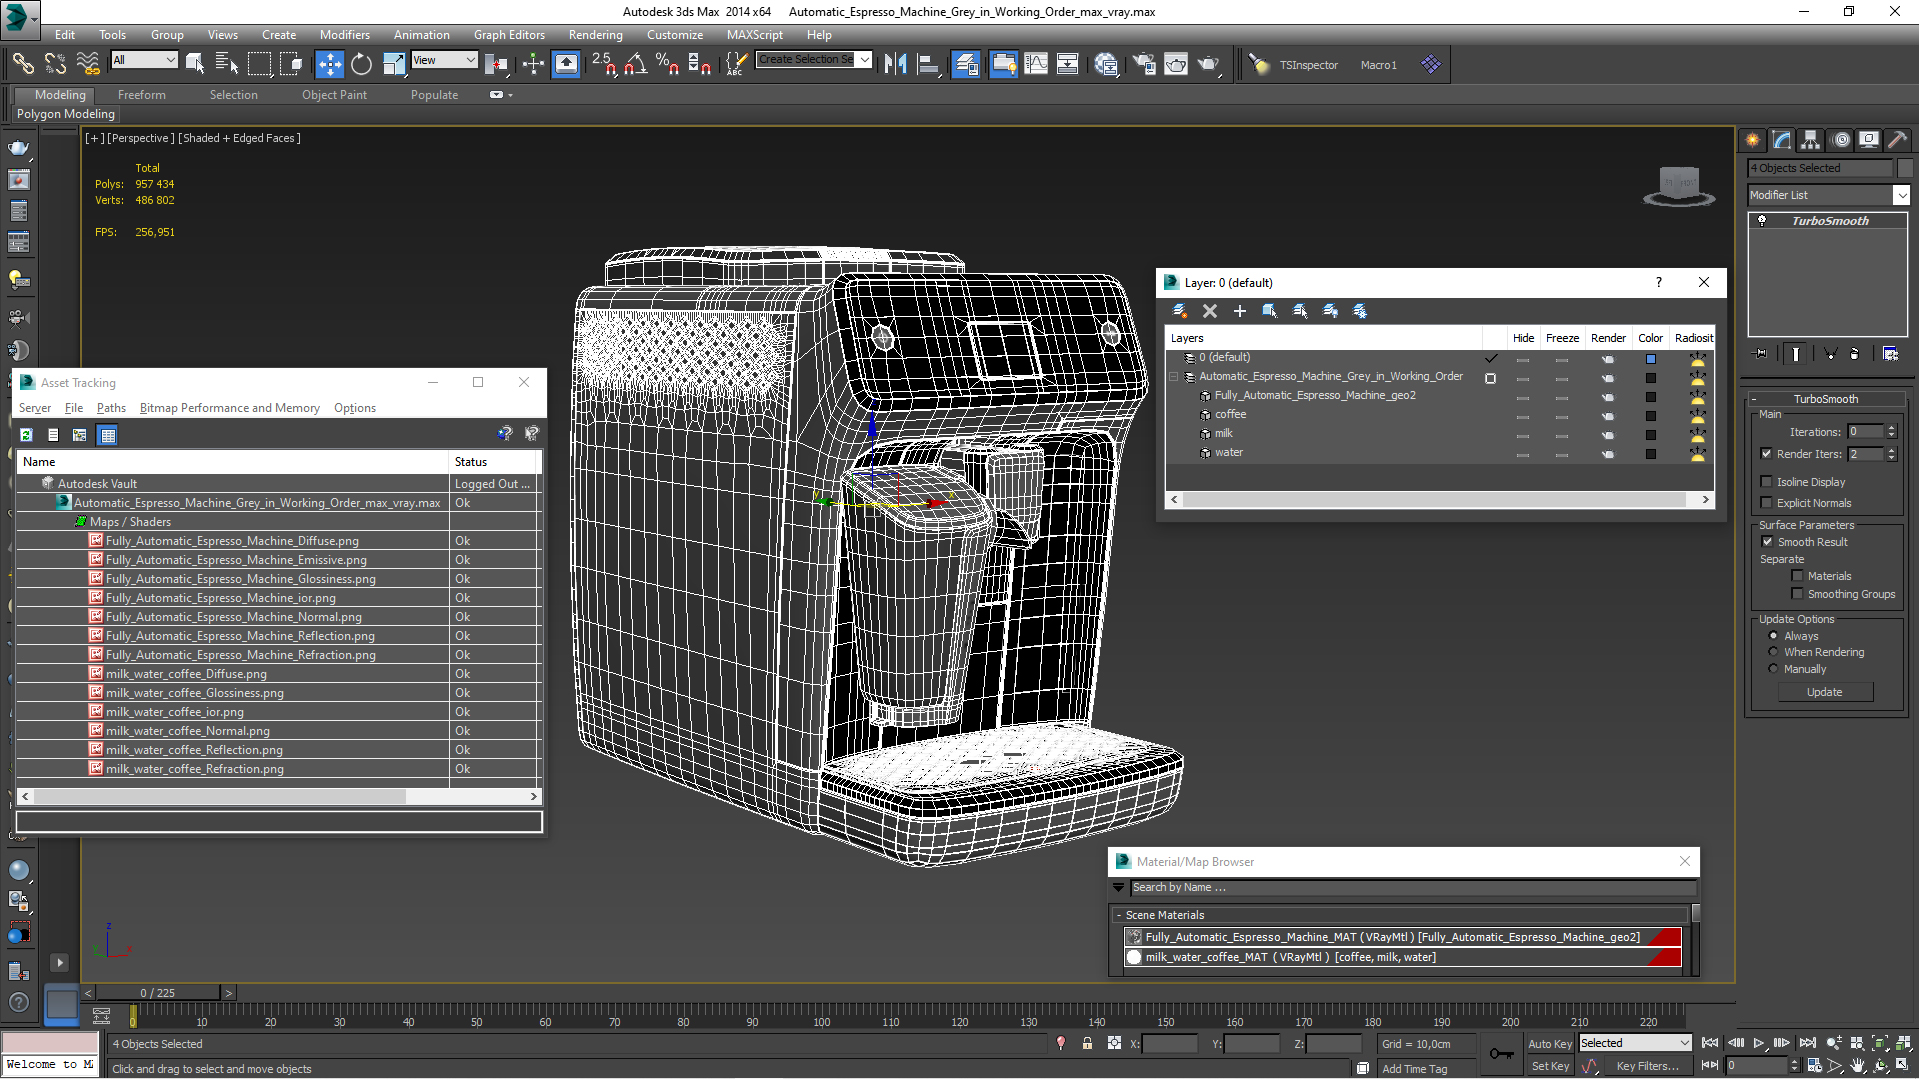Click the Update button in TurboSmooth

[1825, 692]
